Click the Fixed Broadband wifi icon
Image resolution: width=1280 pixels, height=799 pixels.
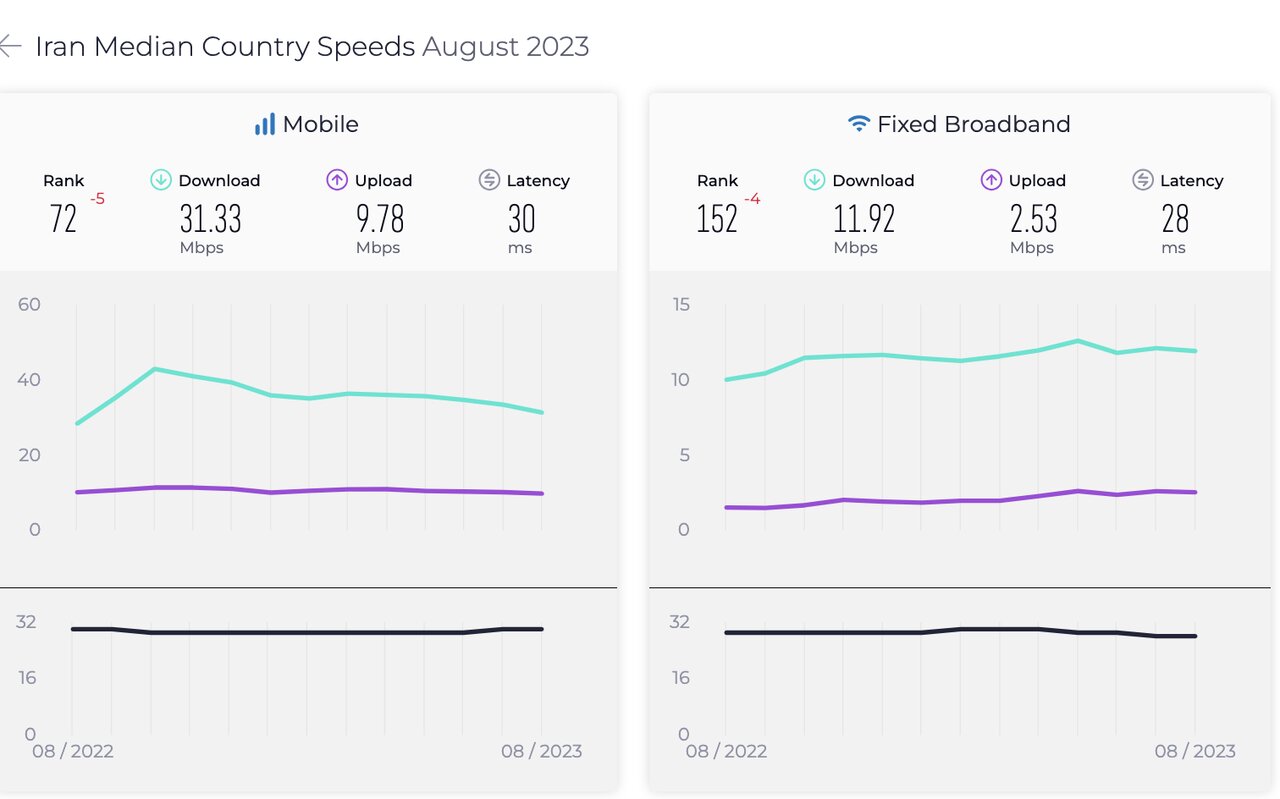(x=859, y=124)
